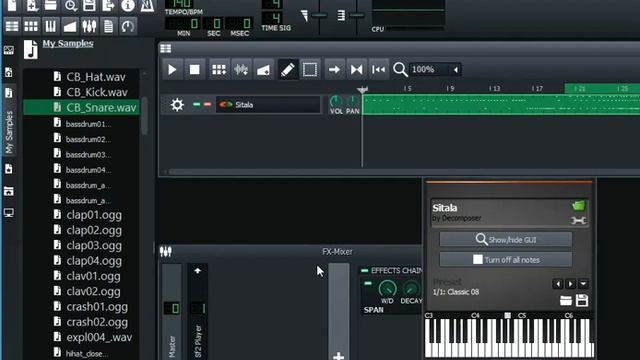Add an automation track
Image resolution: width=640 pixels, height=360 pixels.
(x=263, y=70)
